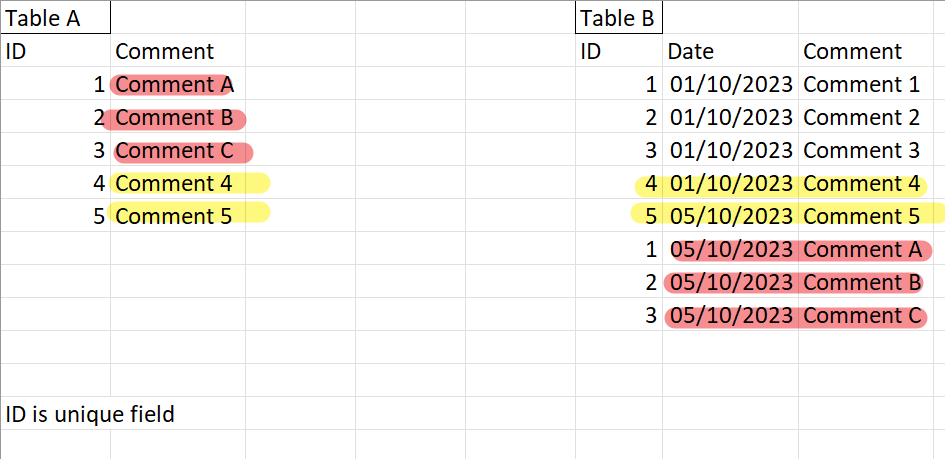Click the 05/10/2023 date beside Comment C
The width and height of the screenshot is (945, 459).
pos(730,315)
